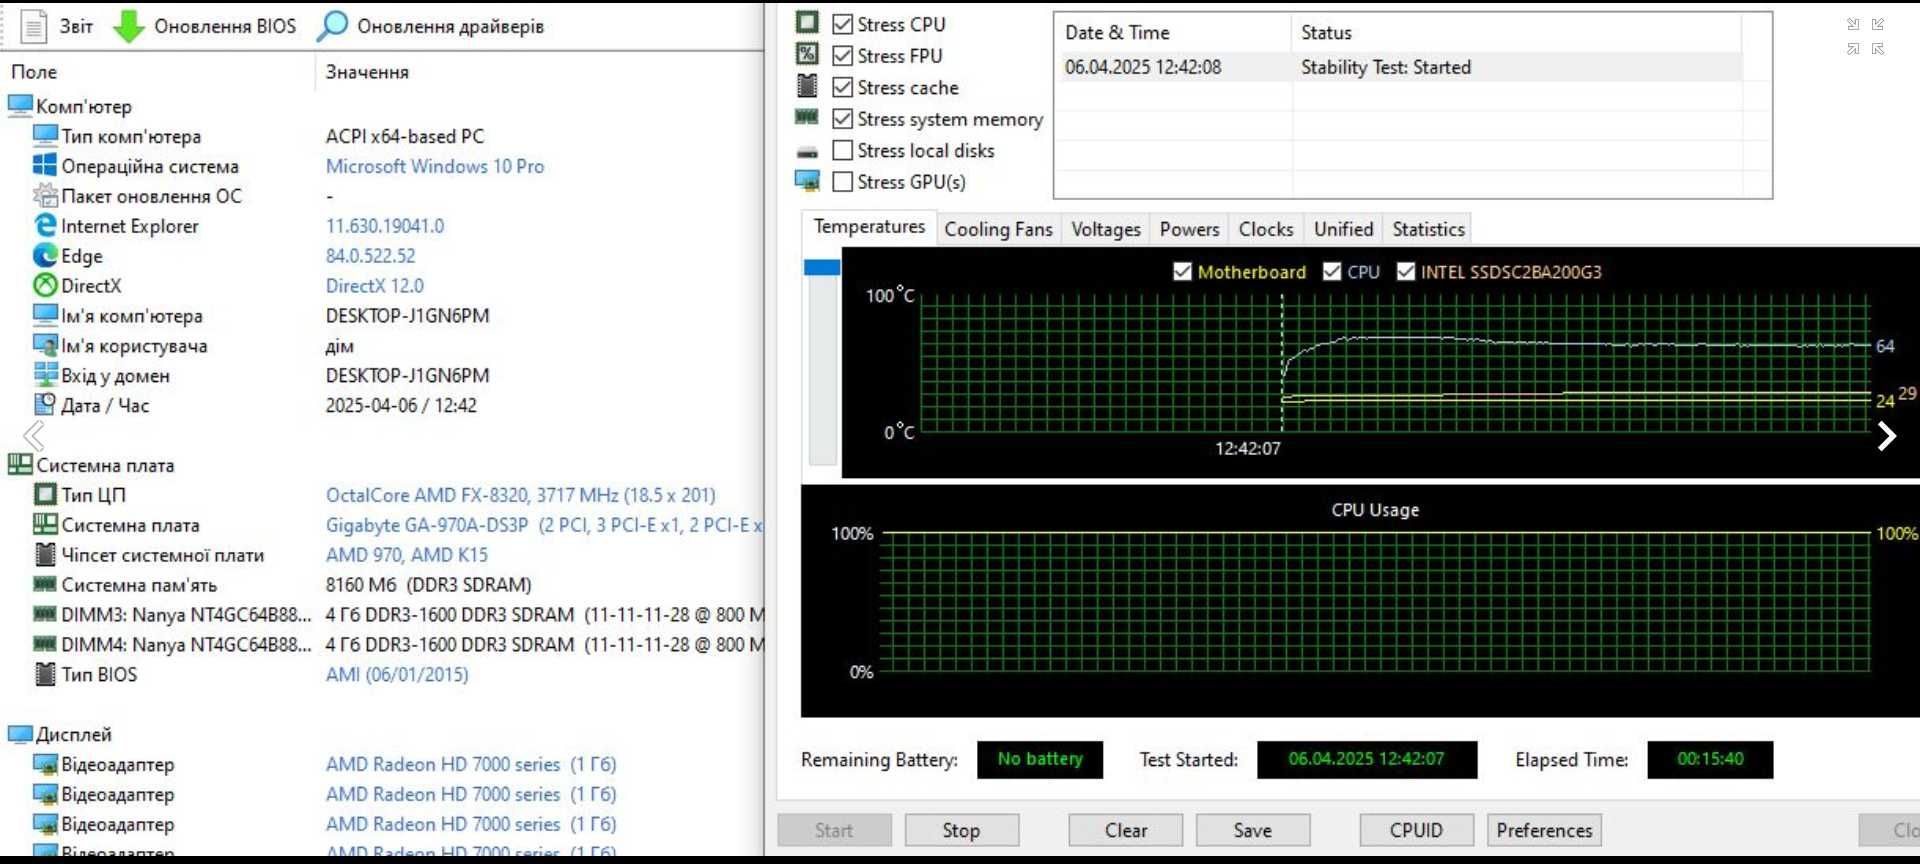Click the Internet Explorer icon
Viewport: 1920px width, 864px height.
(x=45, y=226)
